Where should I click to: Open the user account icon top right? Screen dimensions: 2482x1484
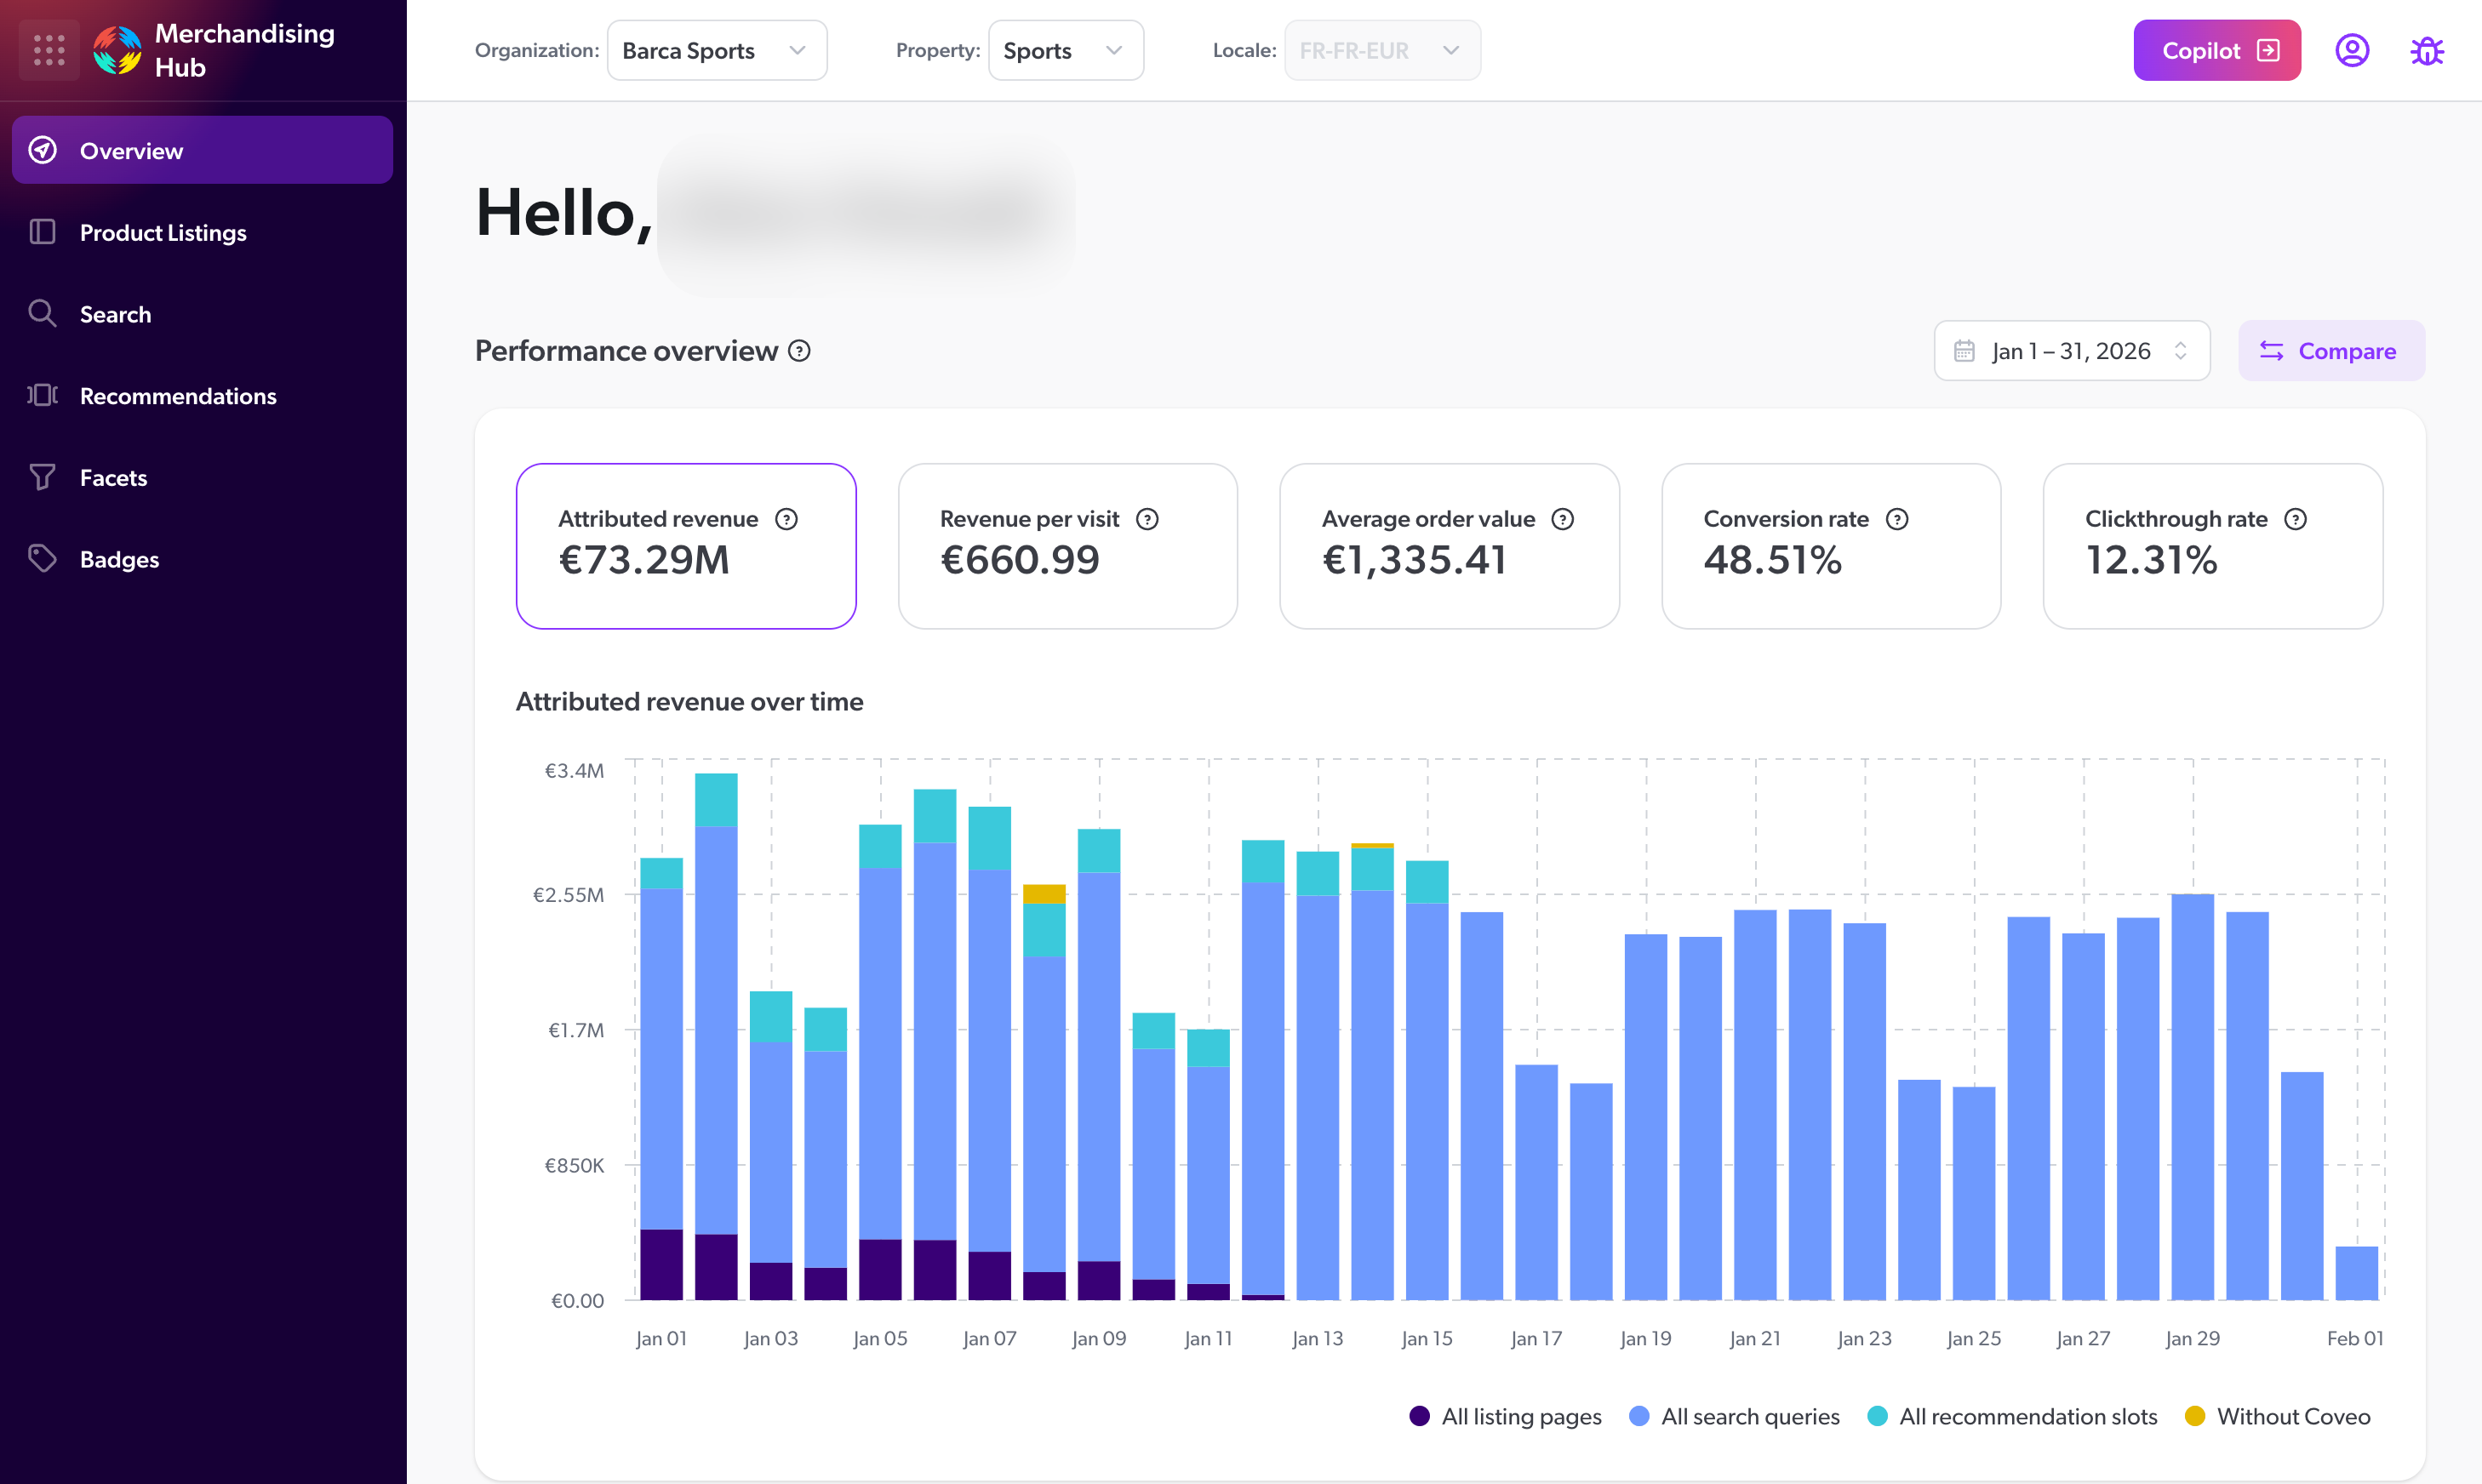[2352, 50]
